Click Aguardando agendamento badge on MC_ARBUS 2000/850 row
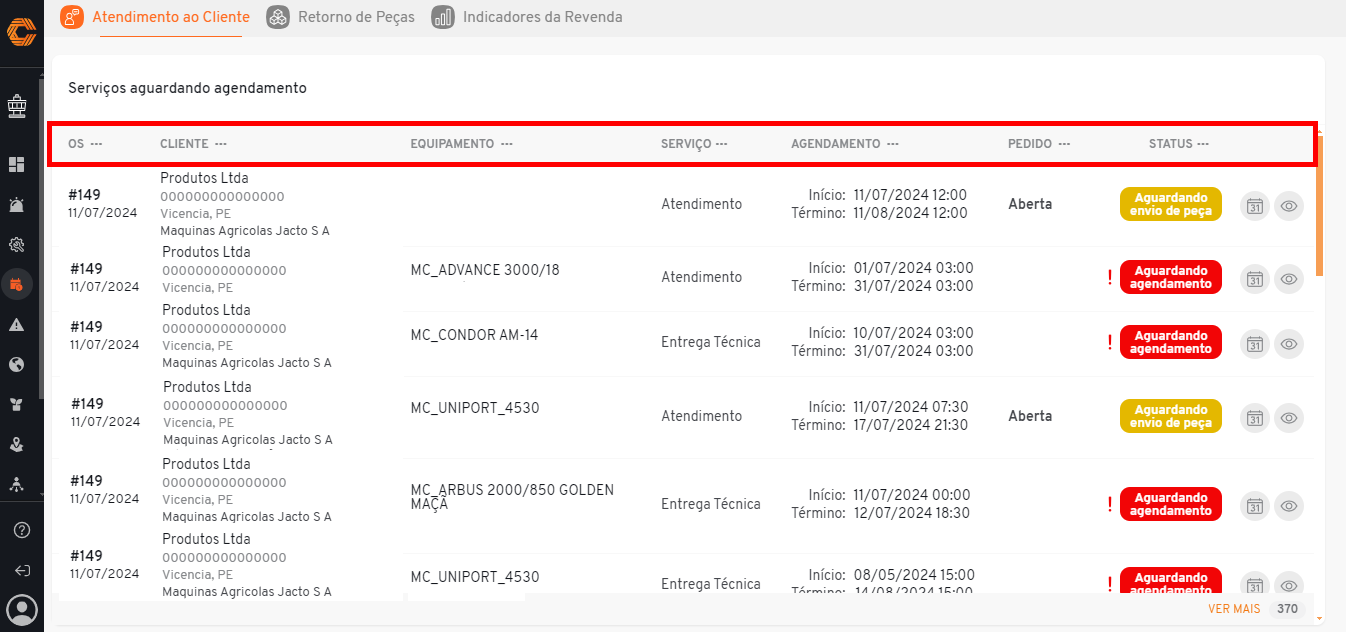1346x632 pixels. point(1170,504)
